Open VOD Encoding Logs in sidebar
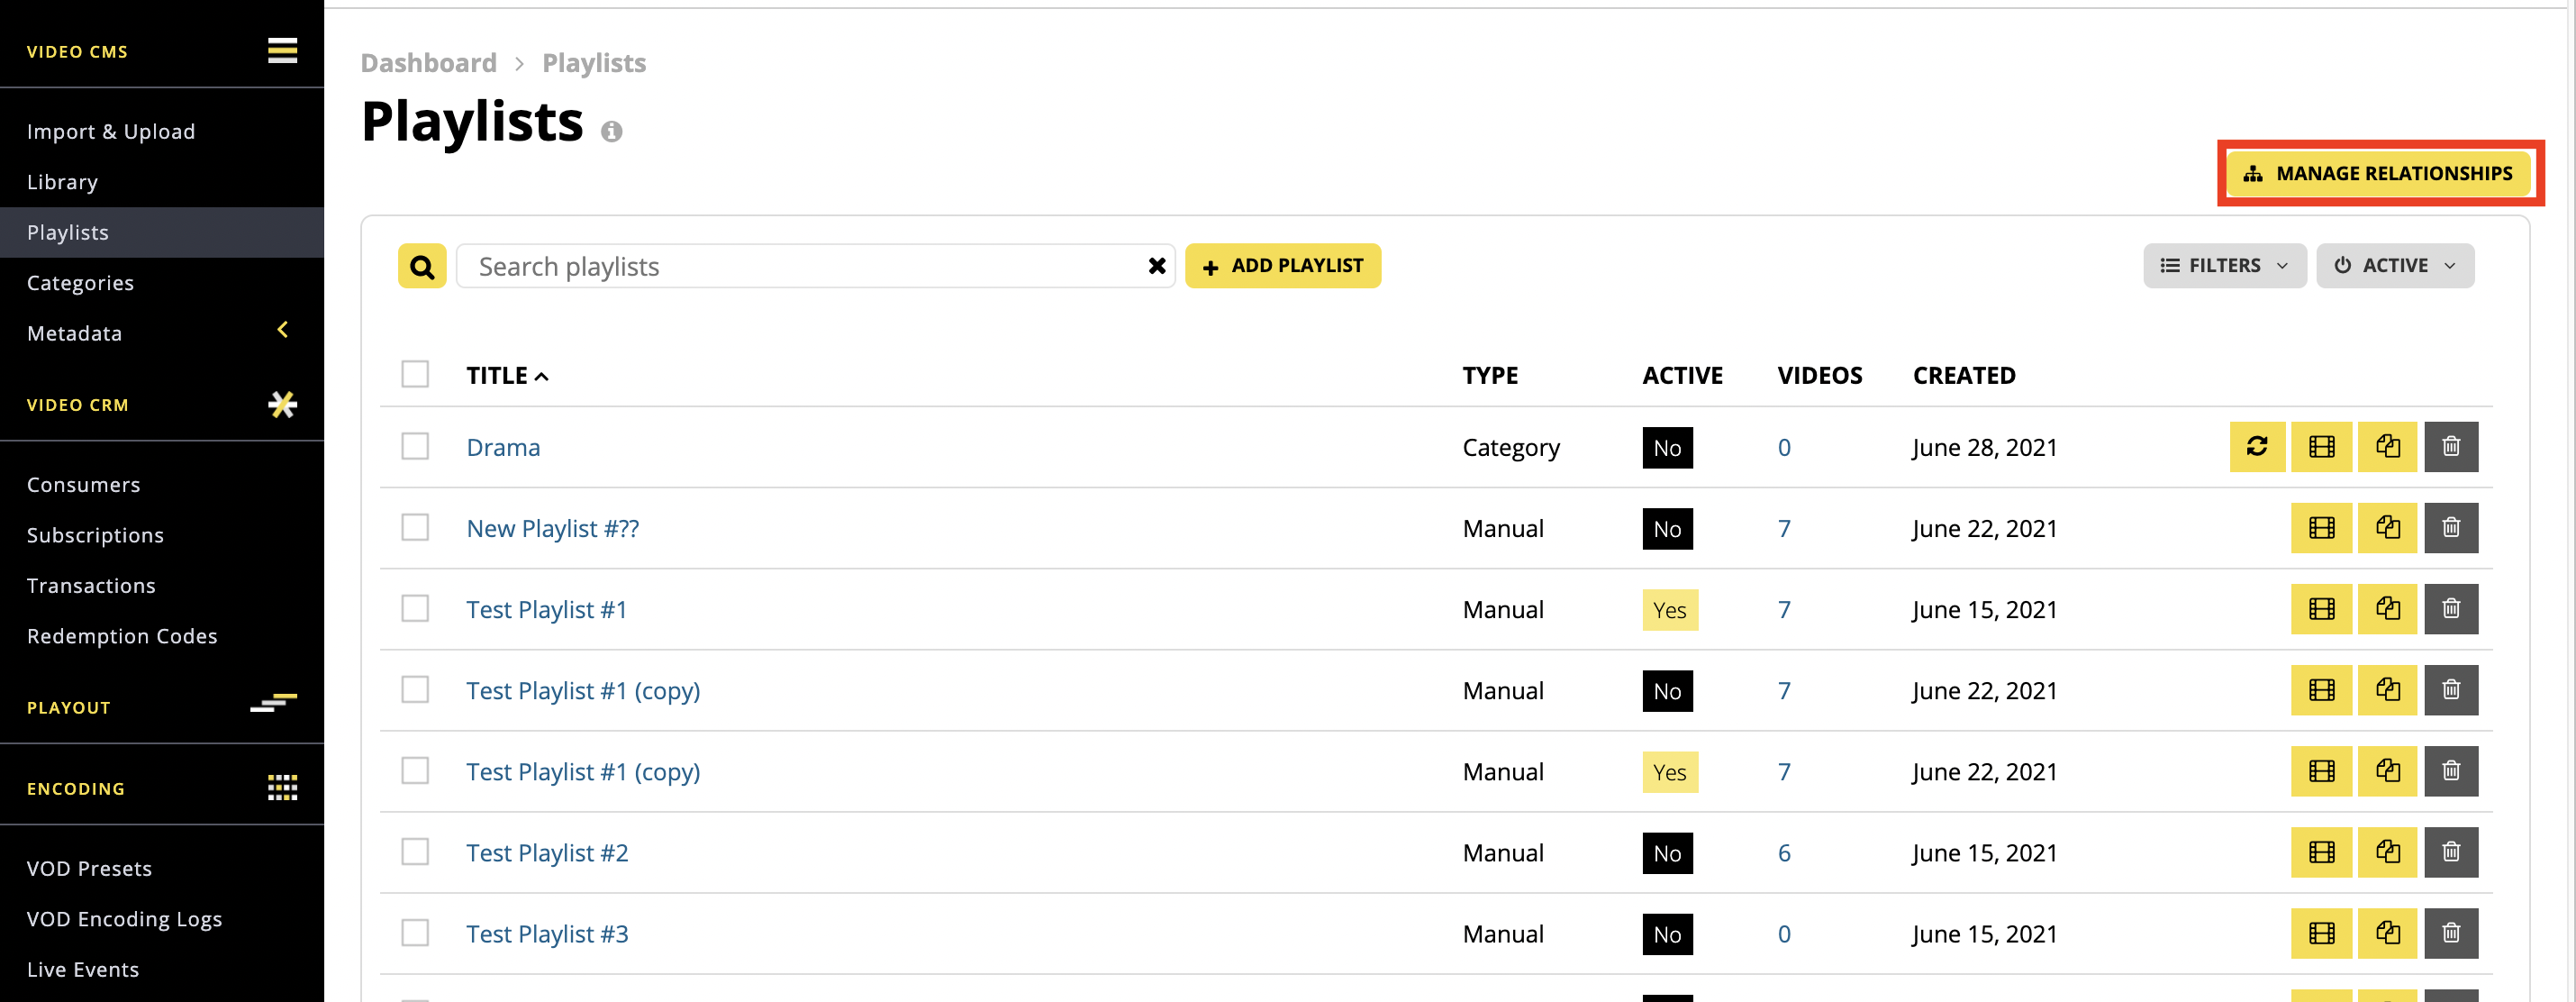The width and height of the screenshot is (2576, 1002). (124, 919)
